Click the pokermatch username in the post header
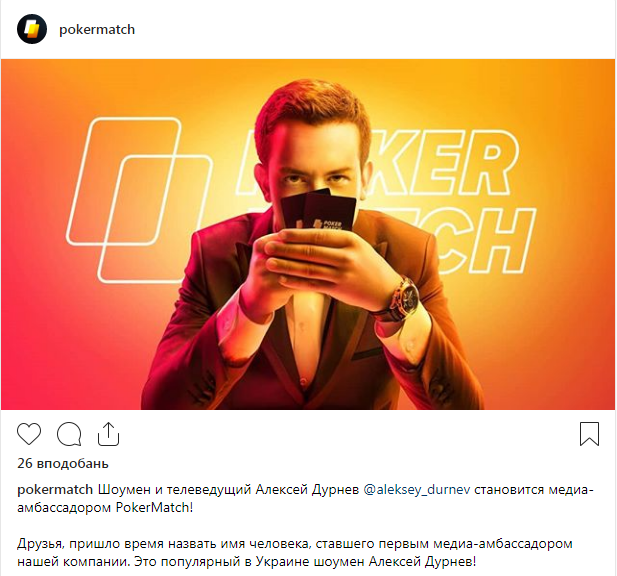The image size is (617, 576). [x=97, y=30]
